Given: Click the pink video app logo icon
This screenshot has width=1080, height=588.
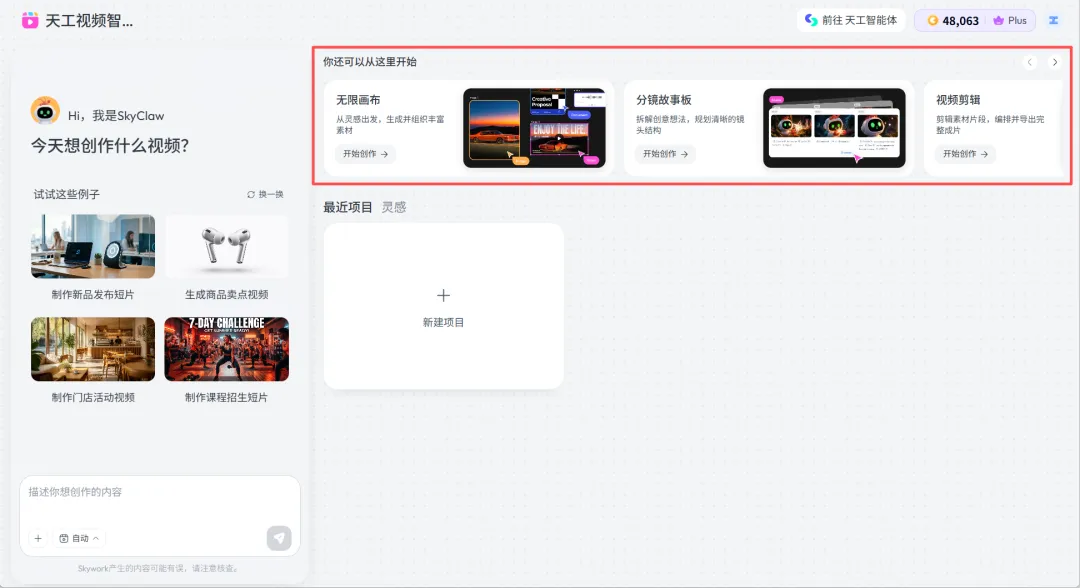Looking at the screenshot, I should (30, 21).
